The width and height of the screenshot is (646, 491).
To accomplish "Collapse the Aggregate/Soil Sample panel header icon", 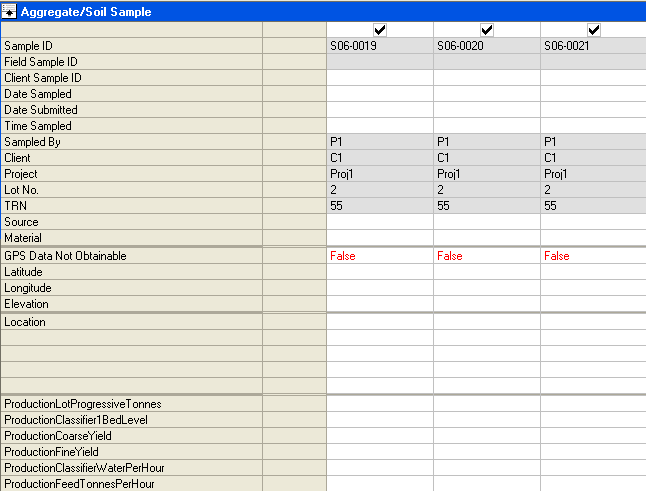I will pyautogui.click(x=10, y=10).
